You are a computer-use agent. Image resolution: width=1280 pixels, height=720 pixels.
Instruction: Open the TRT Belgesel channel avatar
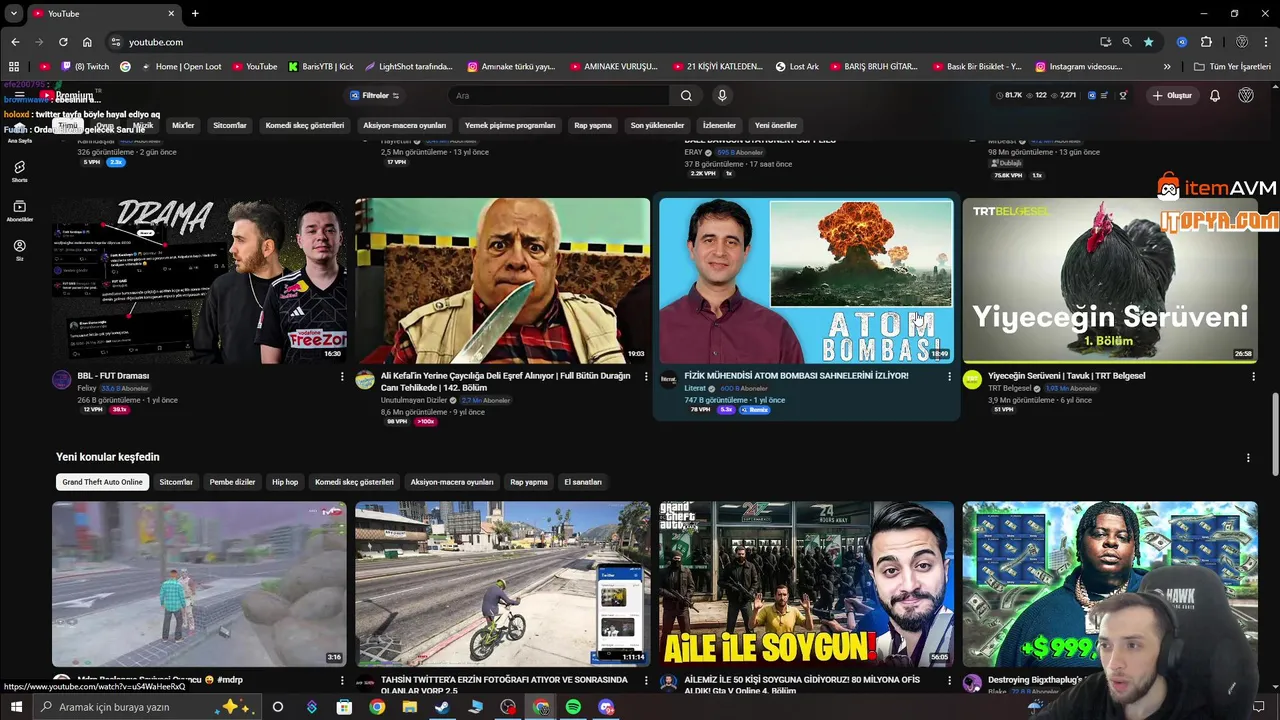(972, 380)
